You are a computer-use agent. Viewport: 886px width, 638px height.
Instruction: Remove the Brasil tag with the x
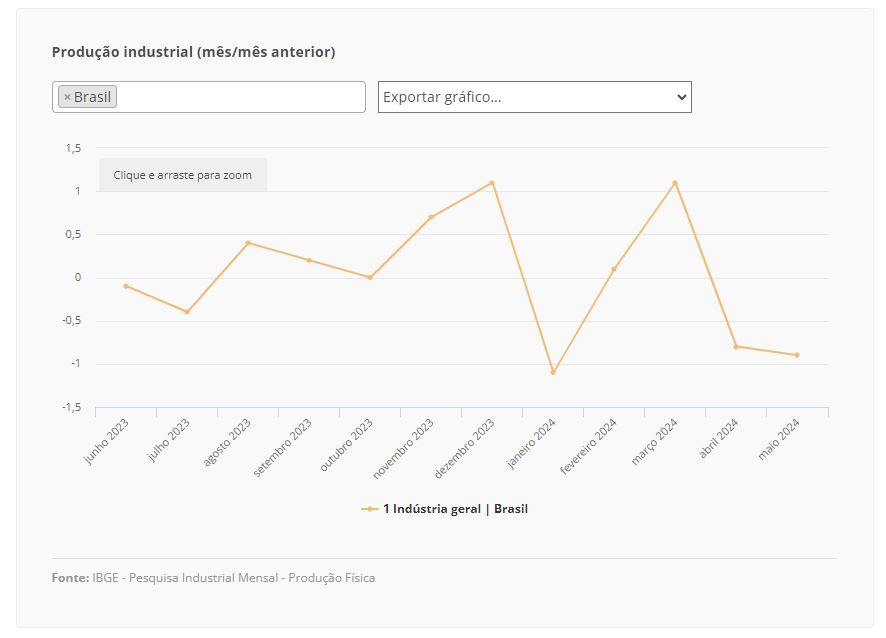click(x=67, y=97)
